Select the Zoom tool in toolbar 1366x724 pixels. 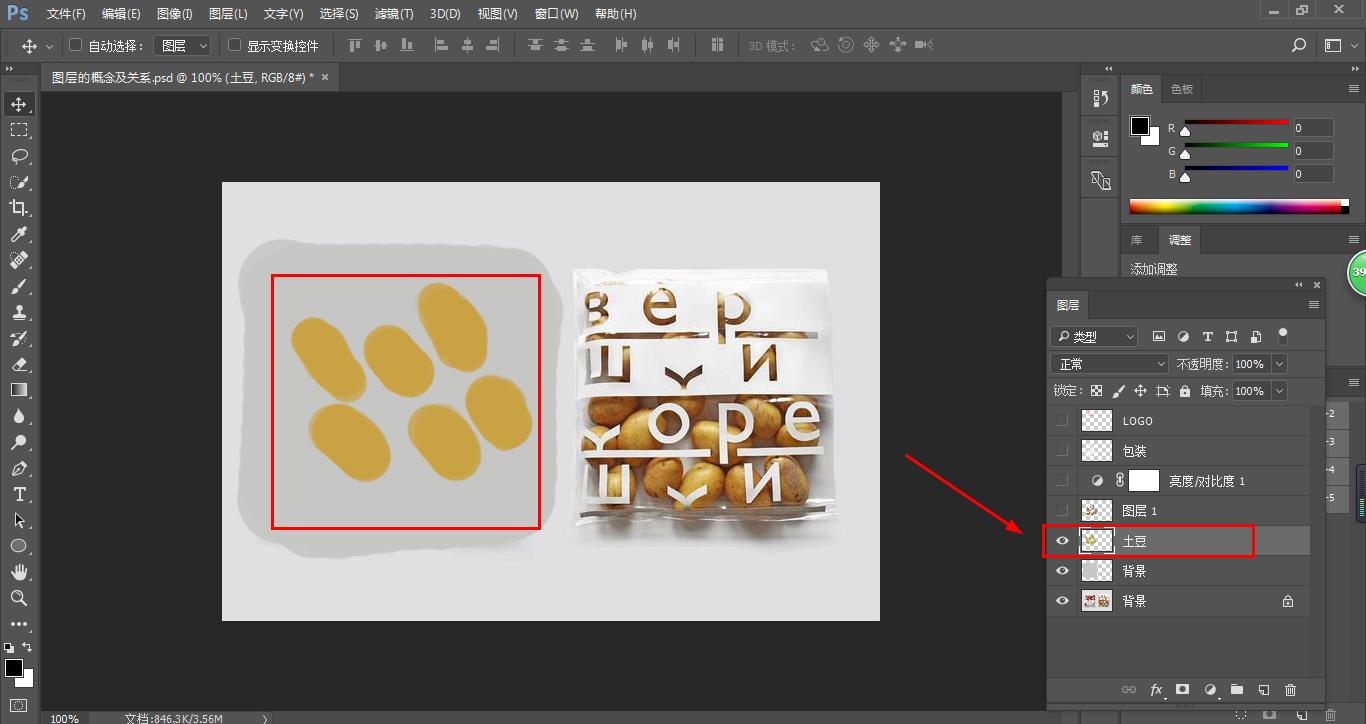pyautogui.click(x=19, y=598)
